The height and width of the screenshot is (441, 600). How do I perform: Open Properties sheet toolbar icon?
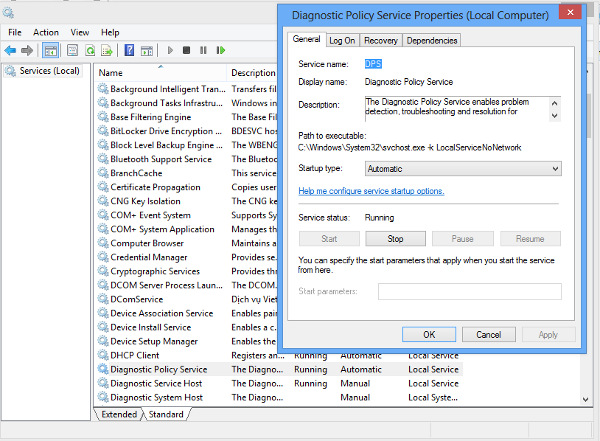pos(72,50)
